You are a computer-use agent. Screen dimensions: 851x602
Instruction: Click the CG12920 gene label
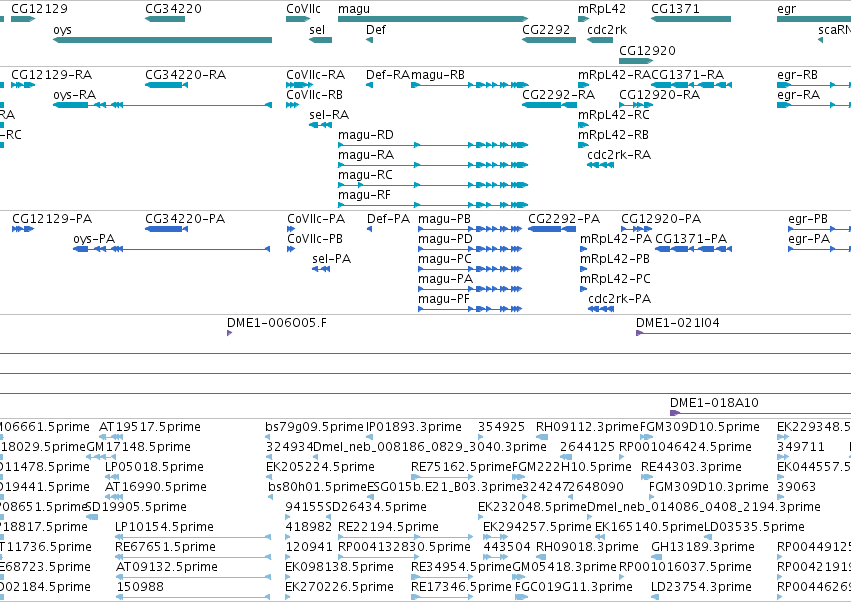point(647,50)
